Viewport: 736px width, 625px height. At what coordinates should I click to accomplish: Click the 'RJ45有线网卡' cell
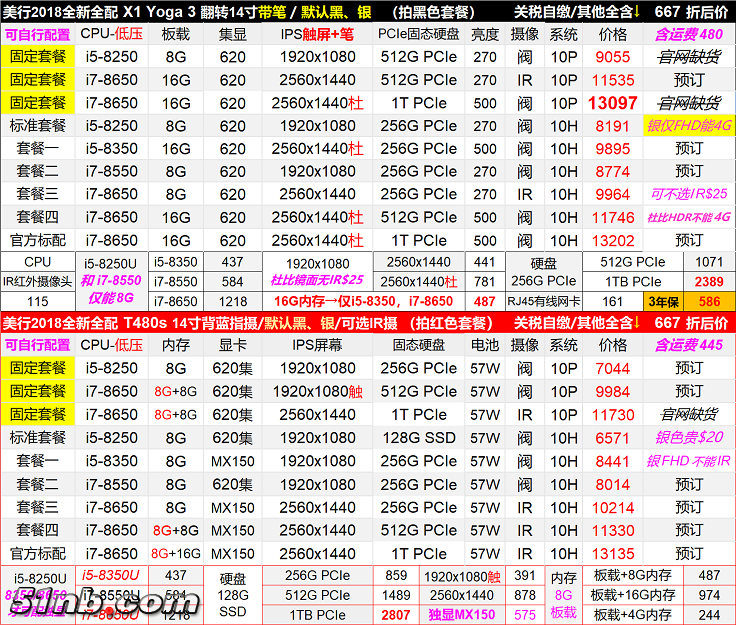click(544, 301)
